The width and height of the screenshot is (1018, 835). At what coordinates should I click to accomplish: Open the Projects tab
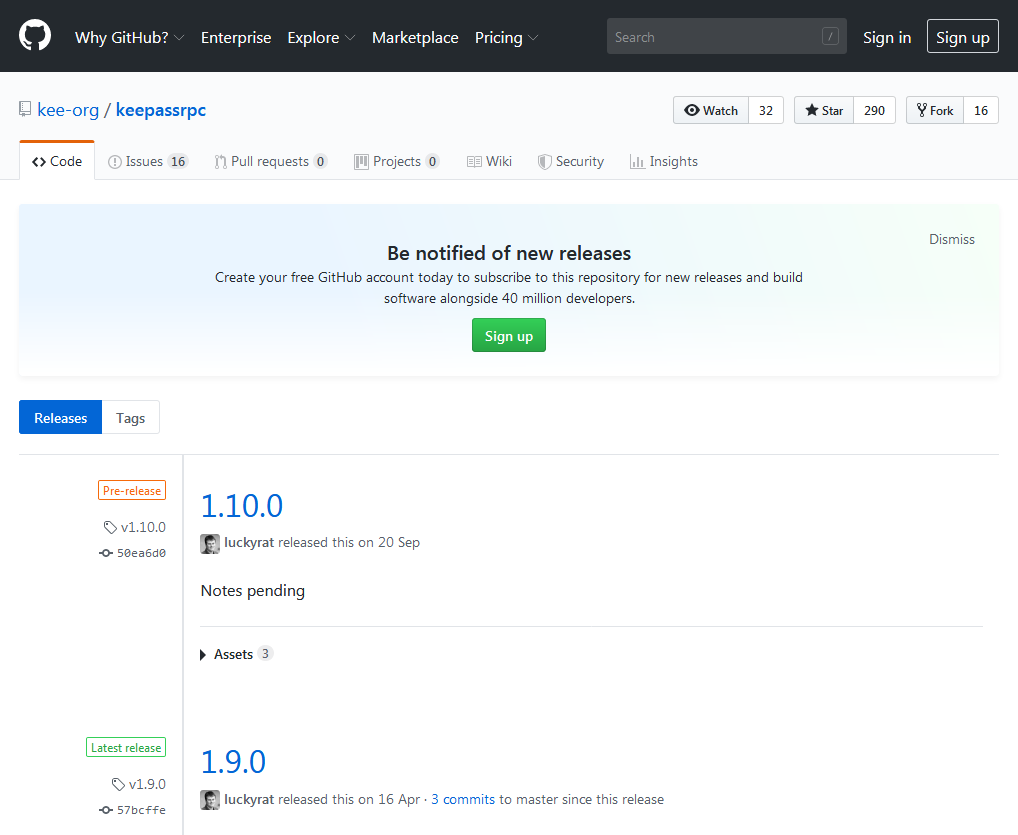pos(397,161)
